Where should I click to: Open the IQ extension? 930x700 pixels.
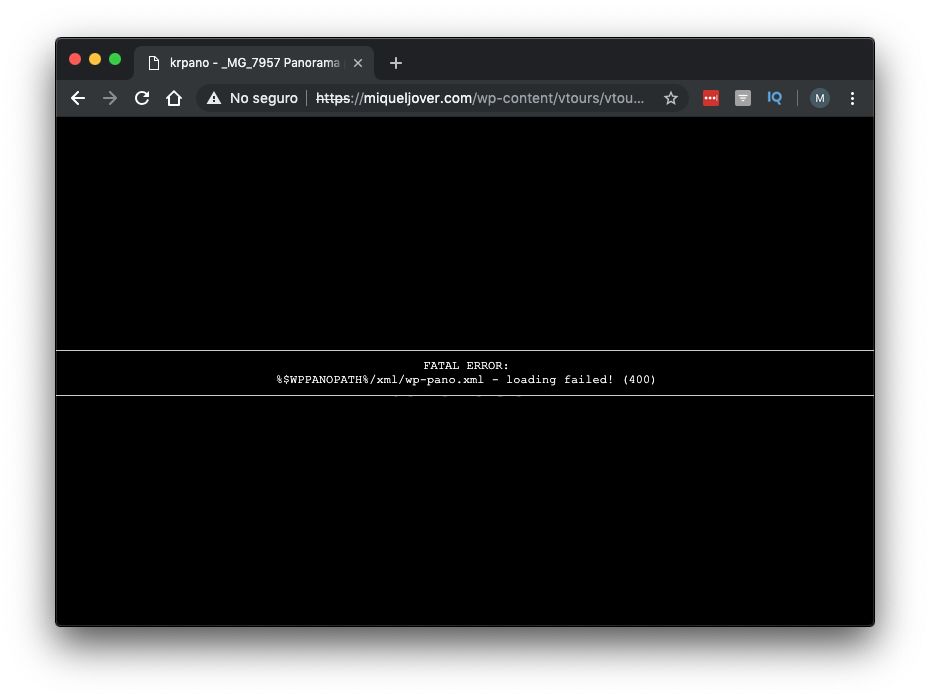775,98
